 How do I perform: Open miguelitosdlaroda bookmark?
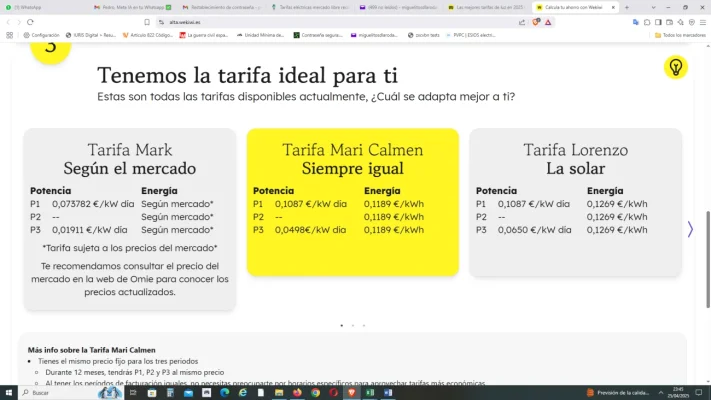coord(374,35)
